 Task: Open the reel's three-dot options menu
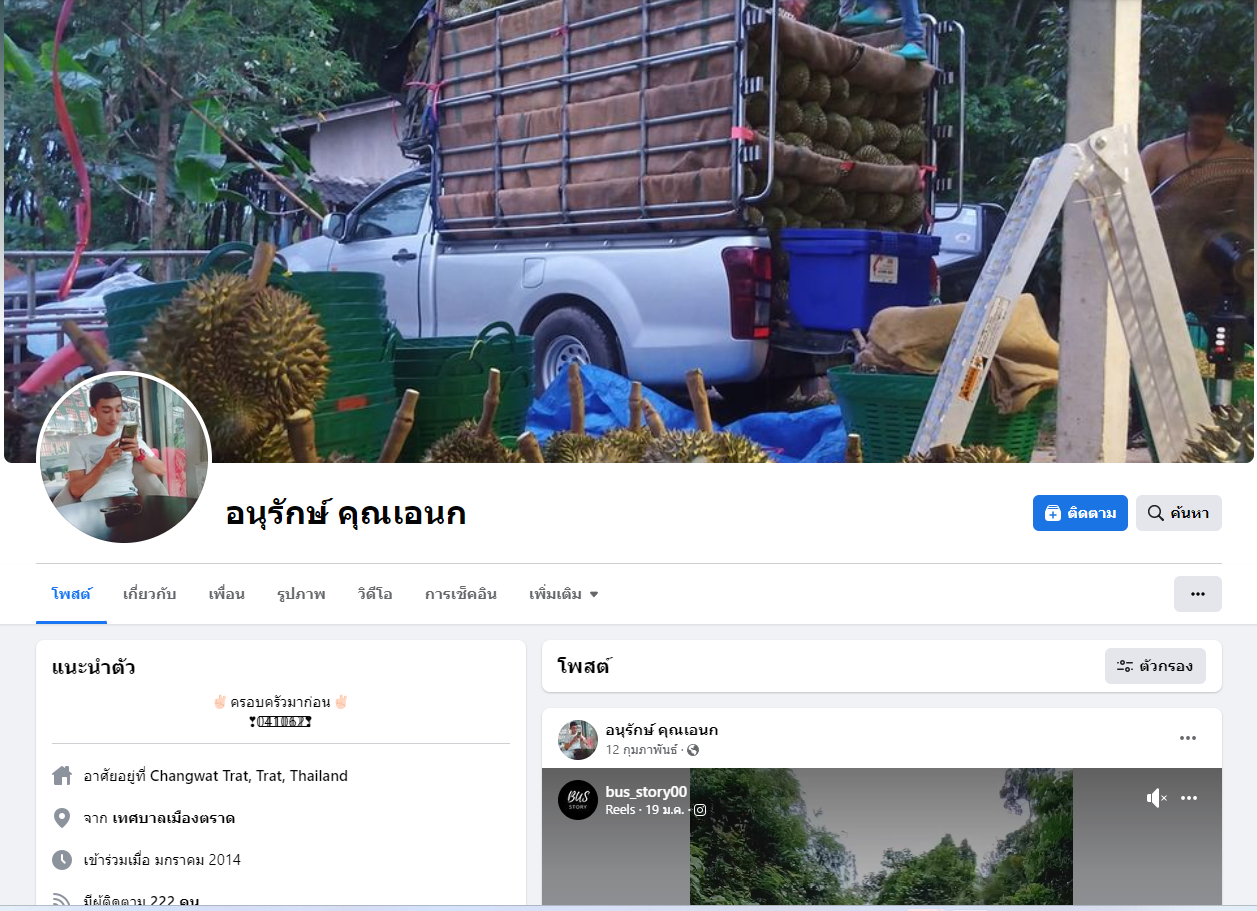click(1189, 798)
